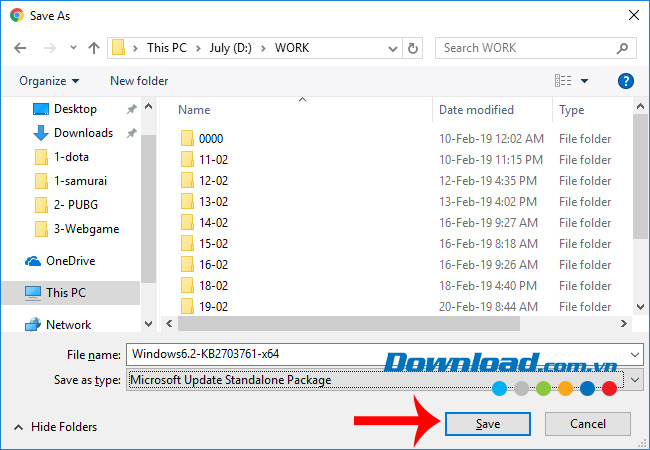This screenshot has width=650, height=450.
Task: Click the horizontal scrollbar thumb
Action: coord(349,324)
